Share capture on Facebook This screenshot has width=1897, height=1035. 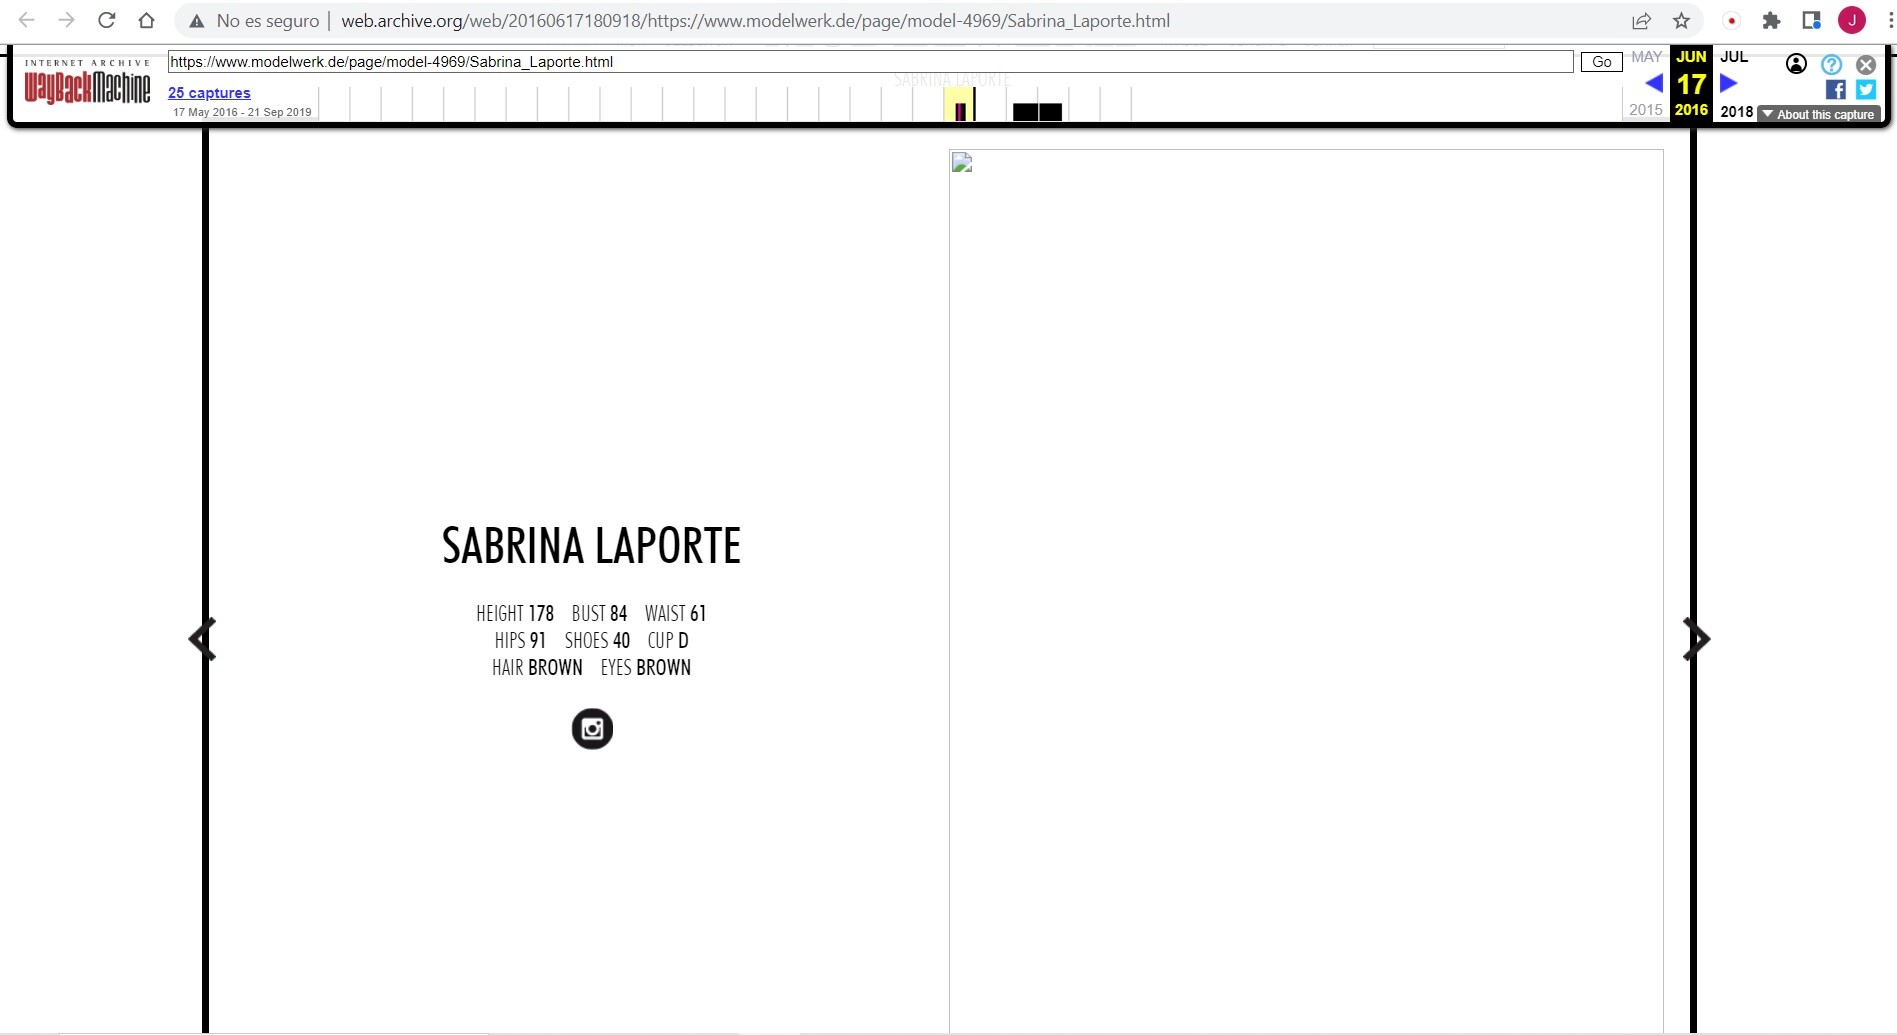tap(1836, 89)
